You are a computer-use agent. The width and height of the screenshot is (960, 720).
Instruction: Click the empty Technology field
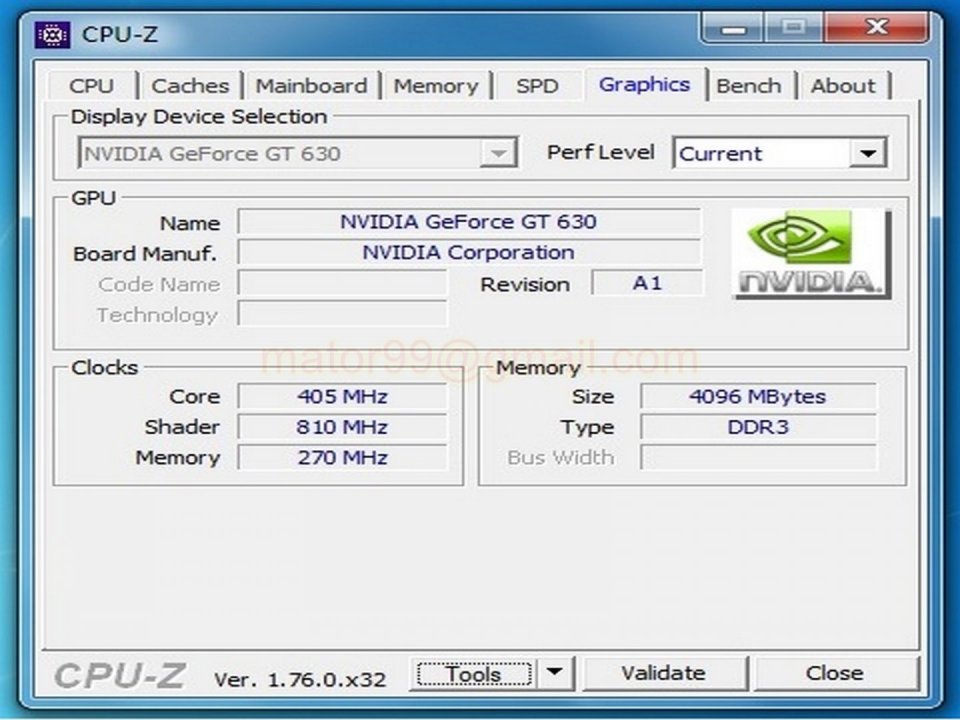(342, 314)
